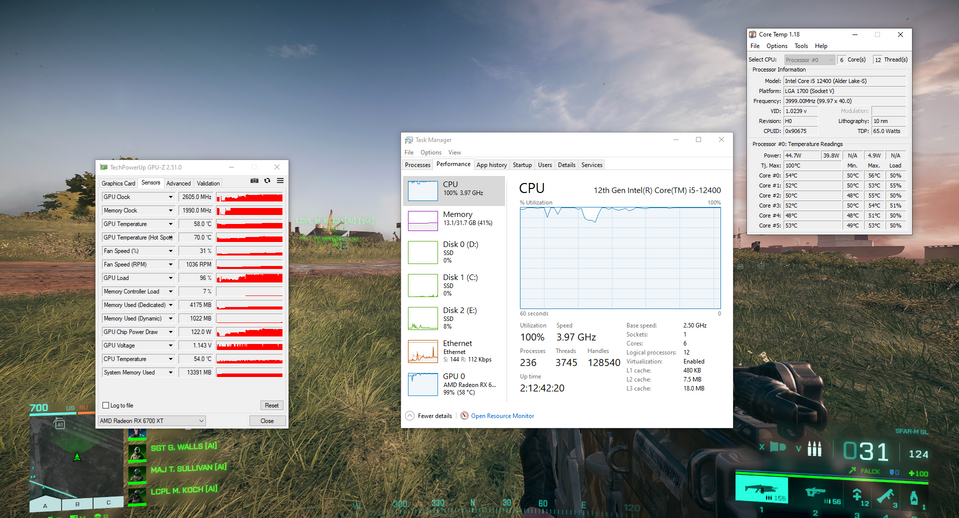
Task: Open the Advanced tab in GPU-Z
Action: [x=178, y=183]
